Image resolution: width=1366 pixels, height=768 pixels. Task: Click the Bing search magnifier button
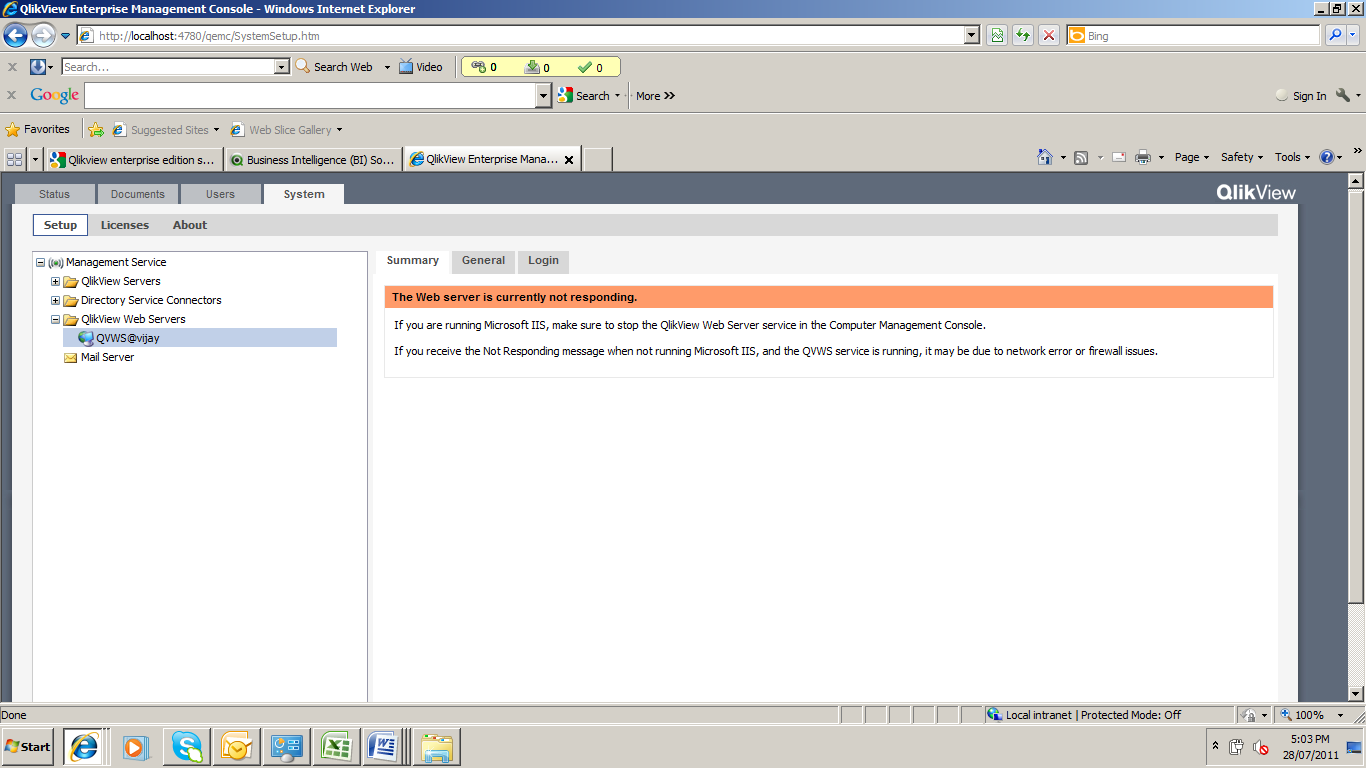pos(1335,36)
